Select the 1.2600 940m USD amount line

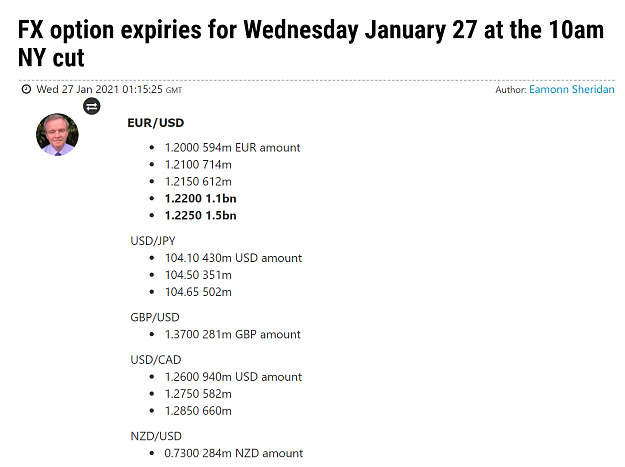(x=234, y=377)
